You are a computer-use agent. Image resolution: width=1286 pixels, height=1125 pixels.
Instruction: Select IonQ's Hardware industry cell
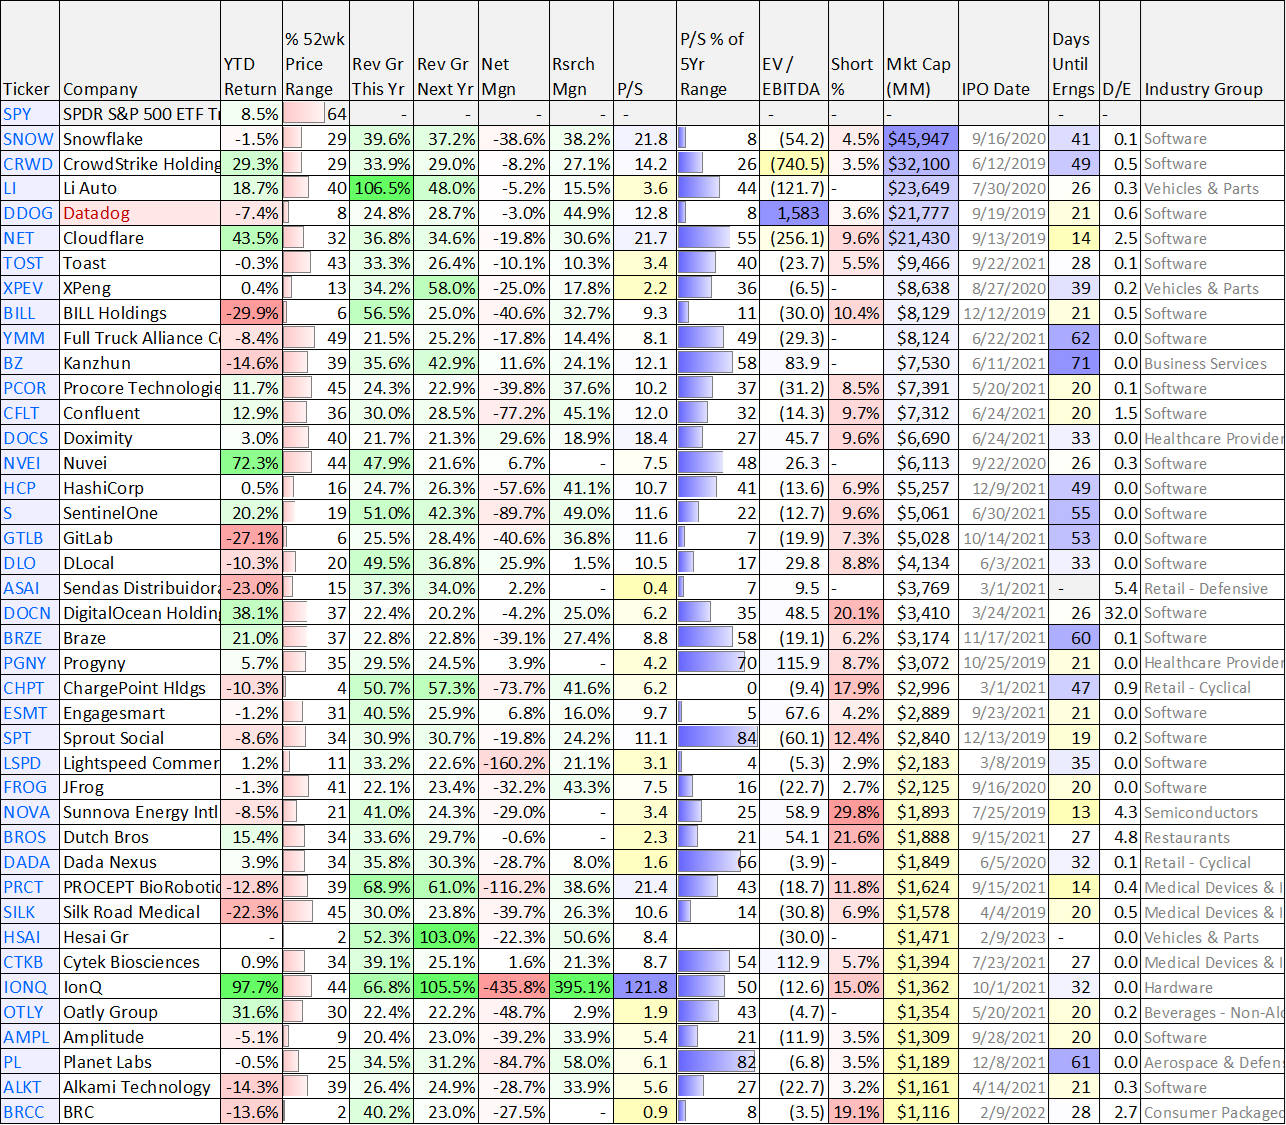(x=1212, y=987)
